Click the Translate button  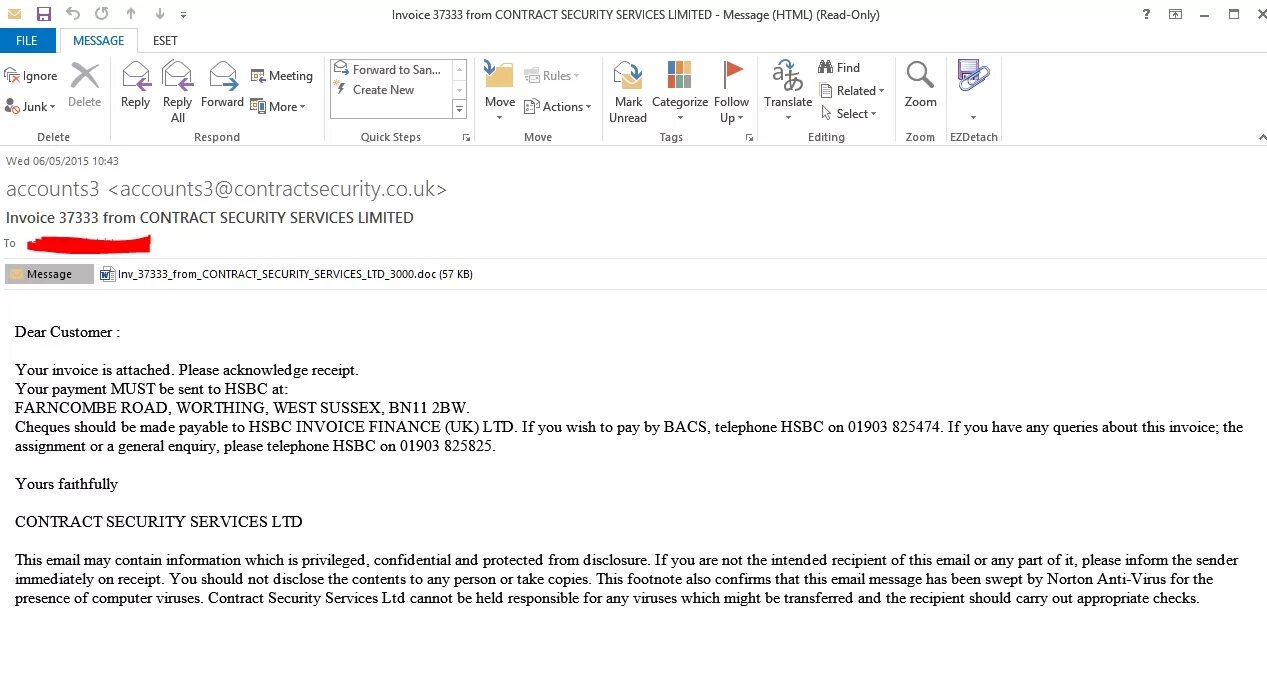tap(788, 92)
